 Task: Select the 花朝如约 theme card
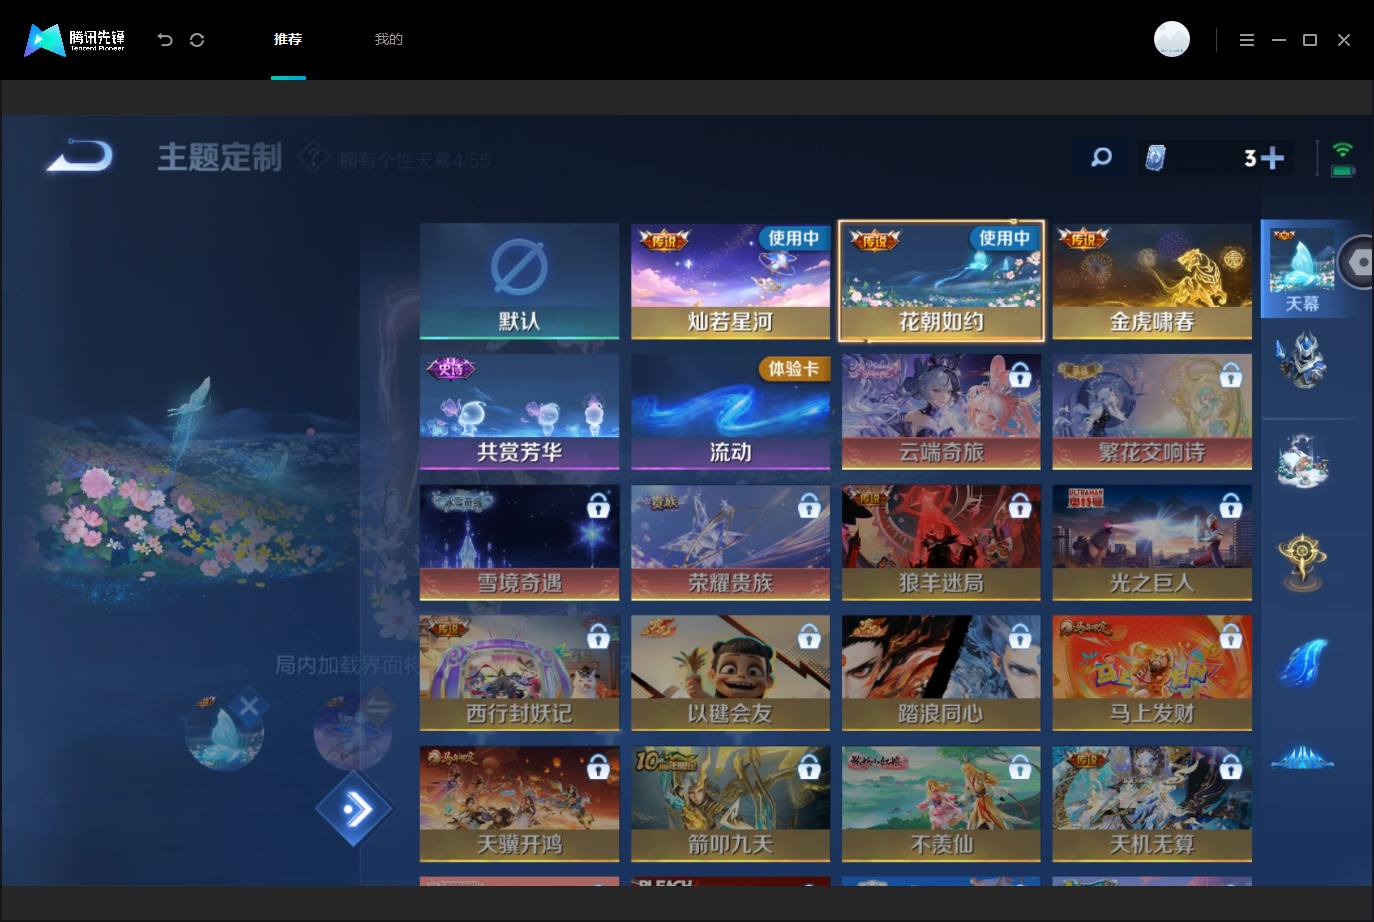point(941,281)
